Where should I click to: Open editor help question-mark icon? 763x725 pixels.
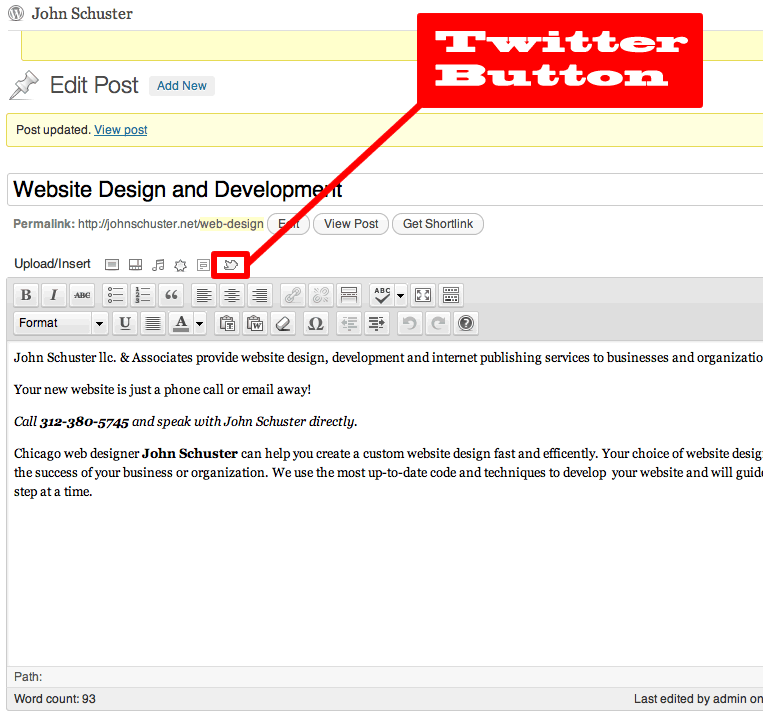tap(466, 323)
